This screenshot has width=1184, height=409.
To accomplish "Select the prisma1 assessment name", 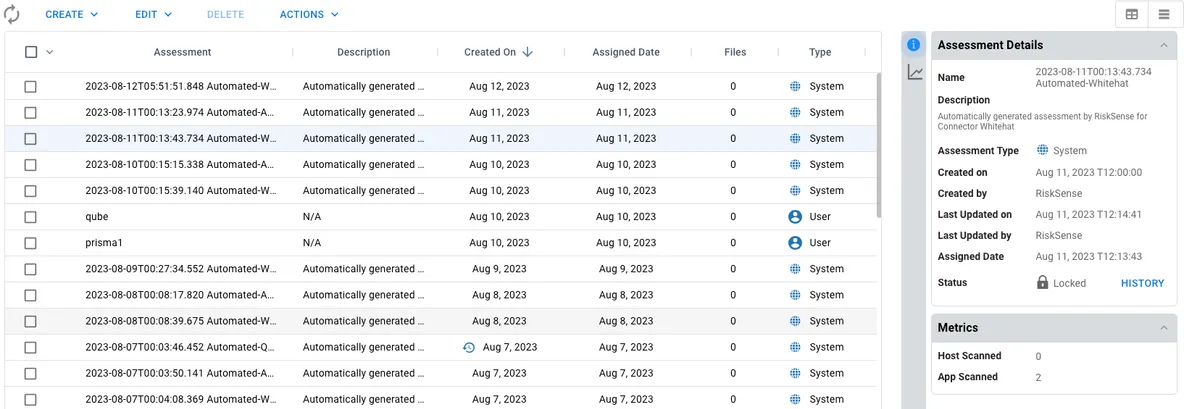I will 102,243.
